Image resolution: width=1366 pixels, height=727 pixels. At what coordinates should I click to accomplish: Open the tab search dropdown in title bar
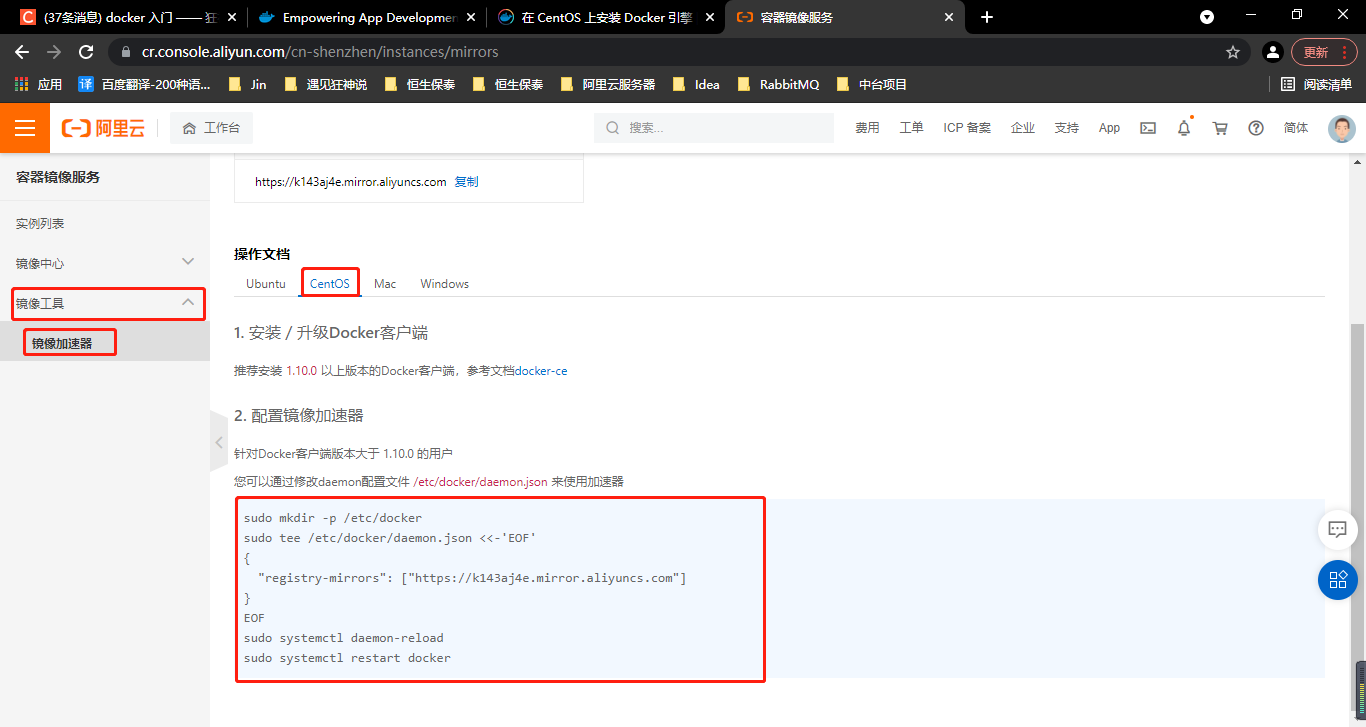click(x=1207, y=17)
